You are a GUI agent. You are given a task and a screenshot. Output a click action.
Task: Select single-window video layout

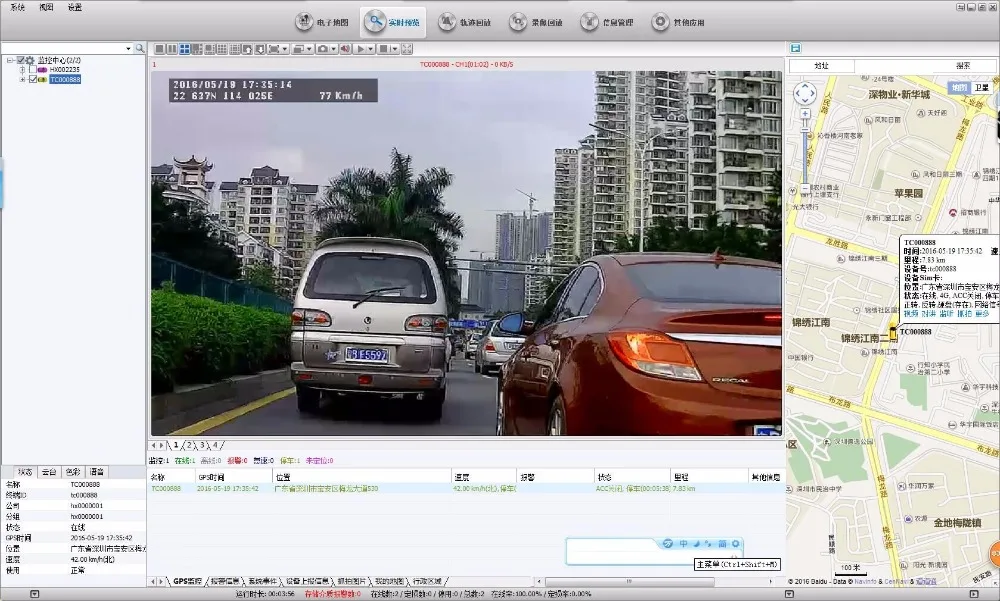(x=160, y=49)
